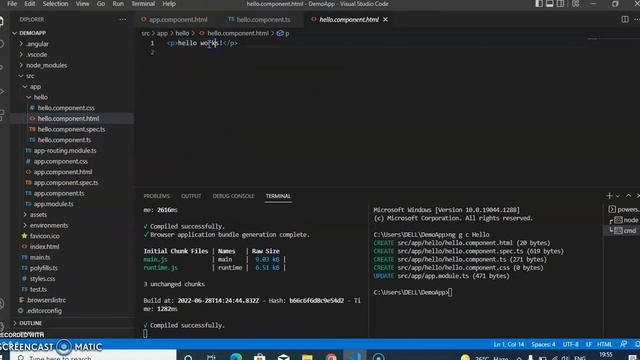
Task: Collapse the DEMOAPP root folder
Action: pos(32,33)
